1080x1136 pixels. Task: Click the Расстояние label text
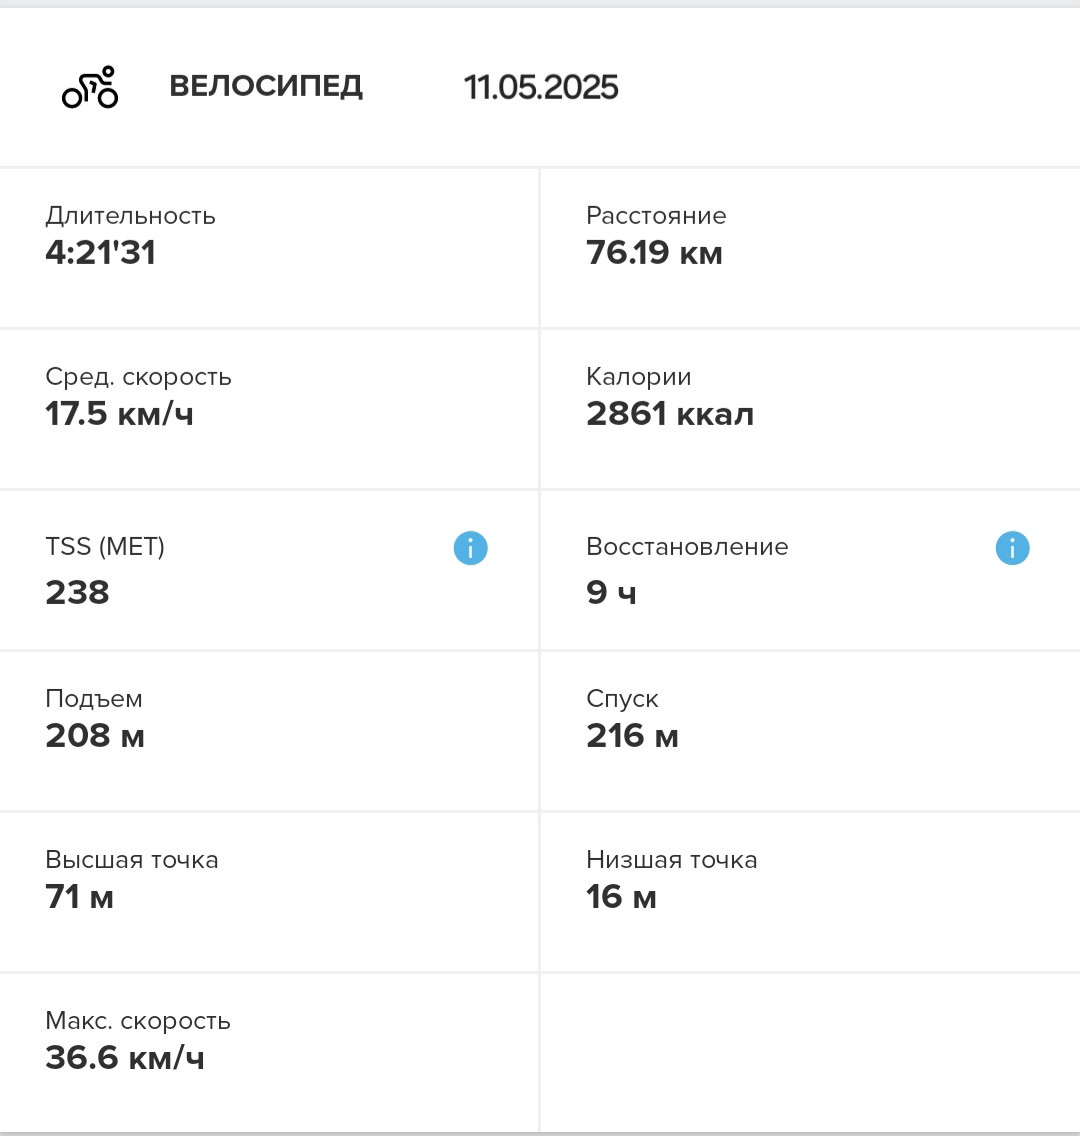pyautogui.click(x=656, y=215)
